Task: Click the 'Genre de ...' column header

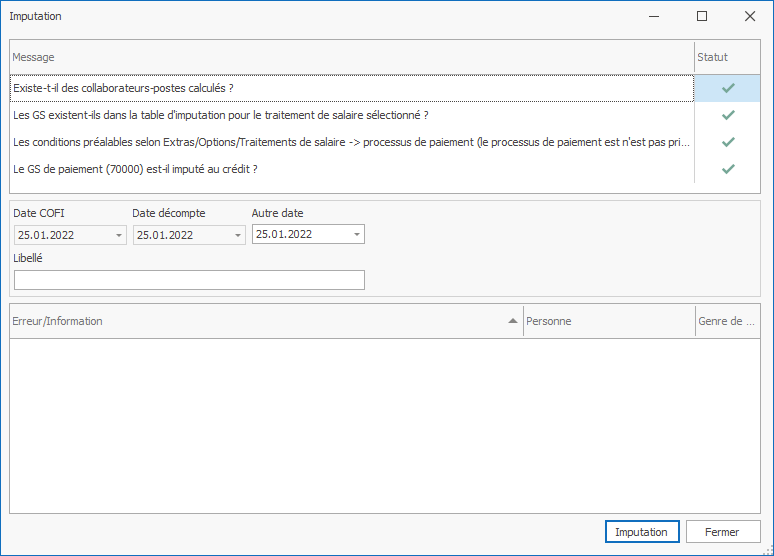Action: click(x=727, y=321)
